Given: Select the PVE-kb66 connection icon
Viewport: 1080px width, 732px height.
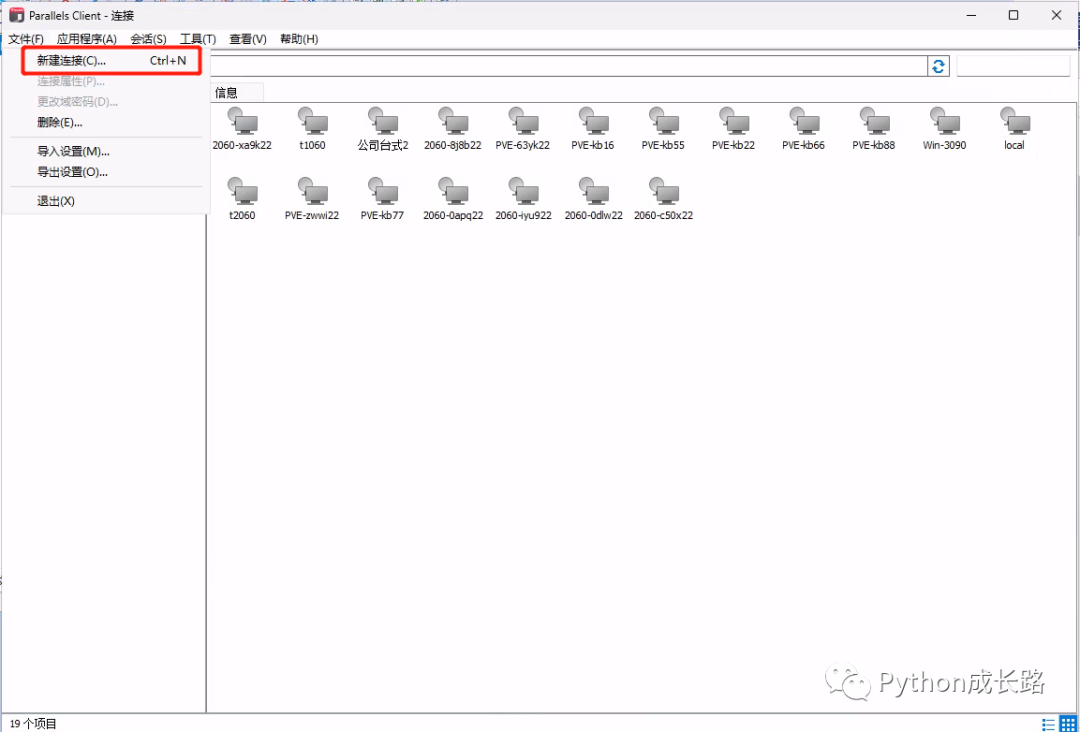Looking at the screenshot, I should [804, 120].
